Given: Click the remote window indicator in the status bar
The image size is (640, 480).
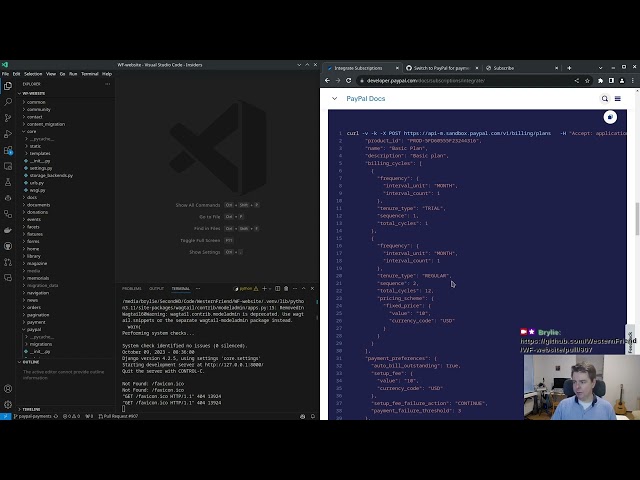Looking at the screenshot, I should pos(5,416).
